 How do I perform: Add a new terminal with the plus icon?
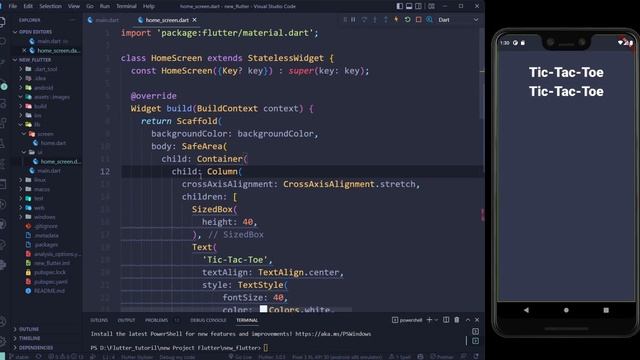point(429,320)
